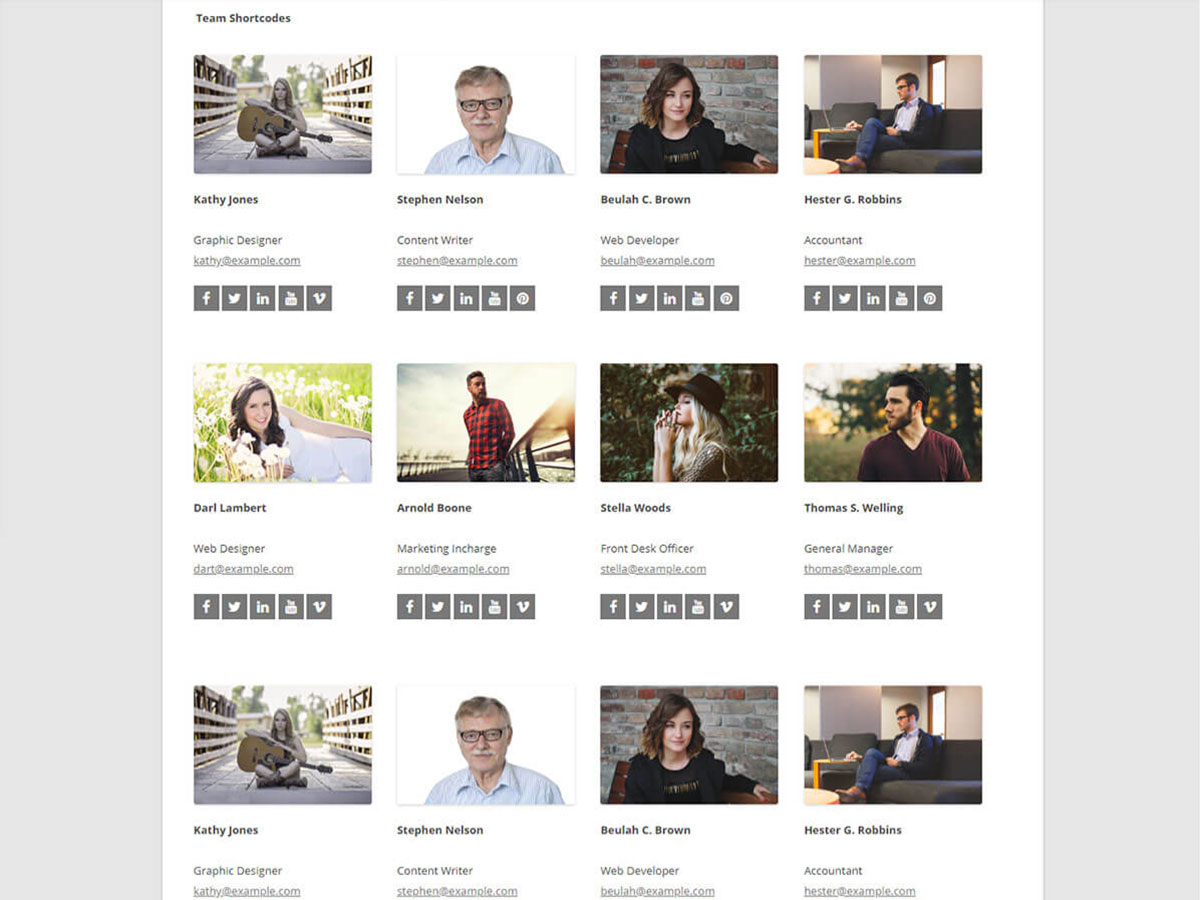Open the arnold@example.com email link
1200x900 pixels.
pyautogui.click(x=453, y=569)
